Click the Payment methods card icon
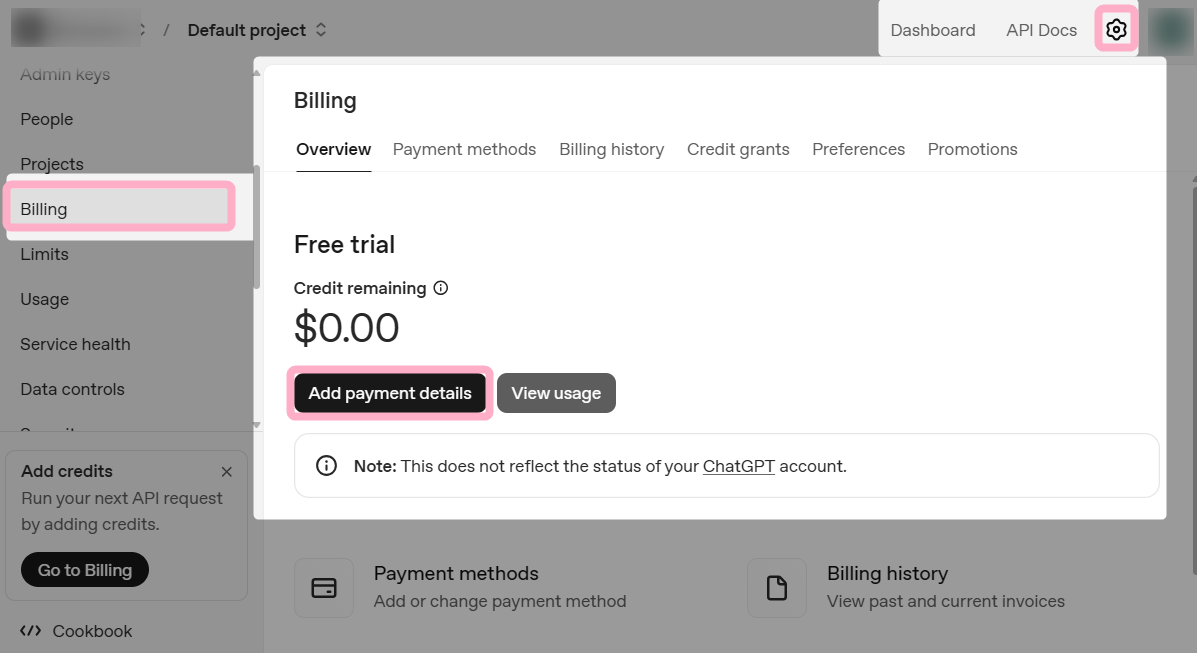This screenshot has height=653, width=1197. tap(324, 588)
